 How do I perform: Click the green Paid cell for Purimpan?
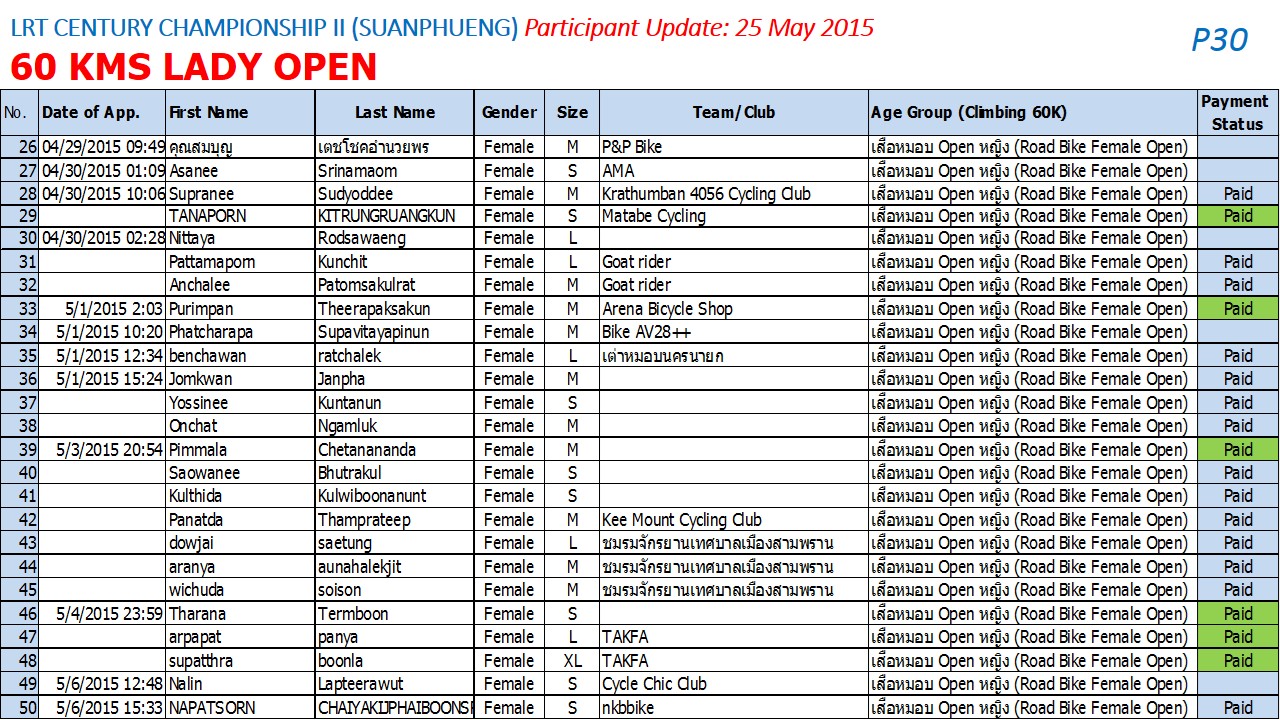point(1238,309)
